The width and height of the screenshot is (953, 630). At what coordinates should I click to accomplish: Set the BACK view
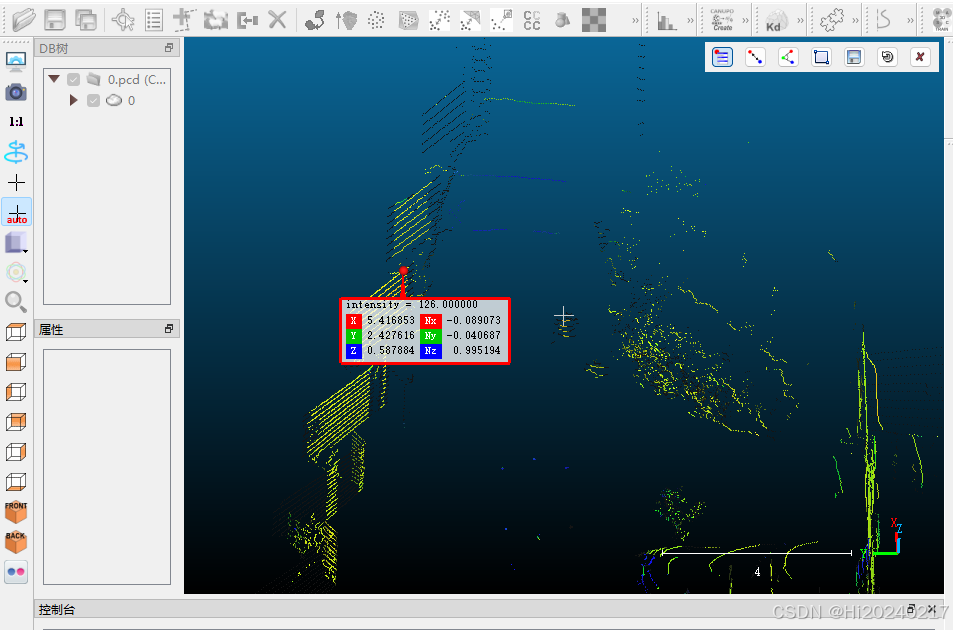16,542
